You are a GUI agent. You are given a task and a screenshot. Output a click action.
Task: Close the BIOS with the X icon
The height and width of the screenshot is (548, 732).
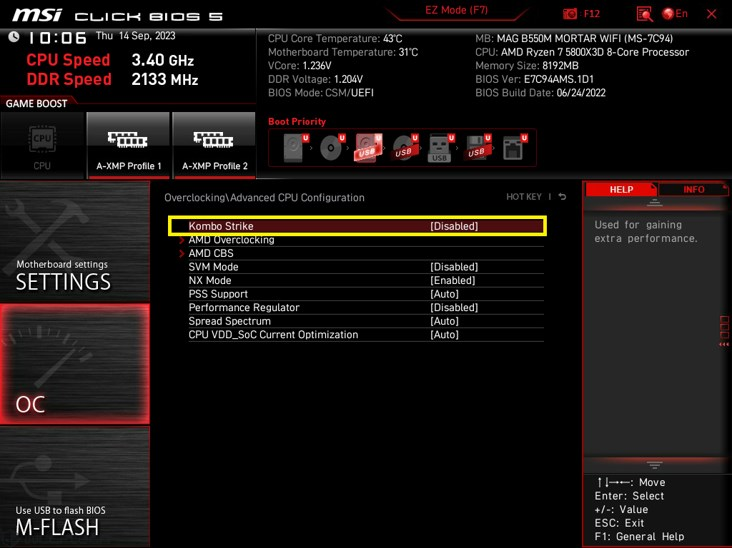click(x=711, y=14)
